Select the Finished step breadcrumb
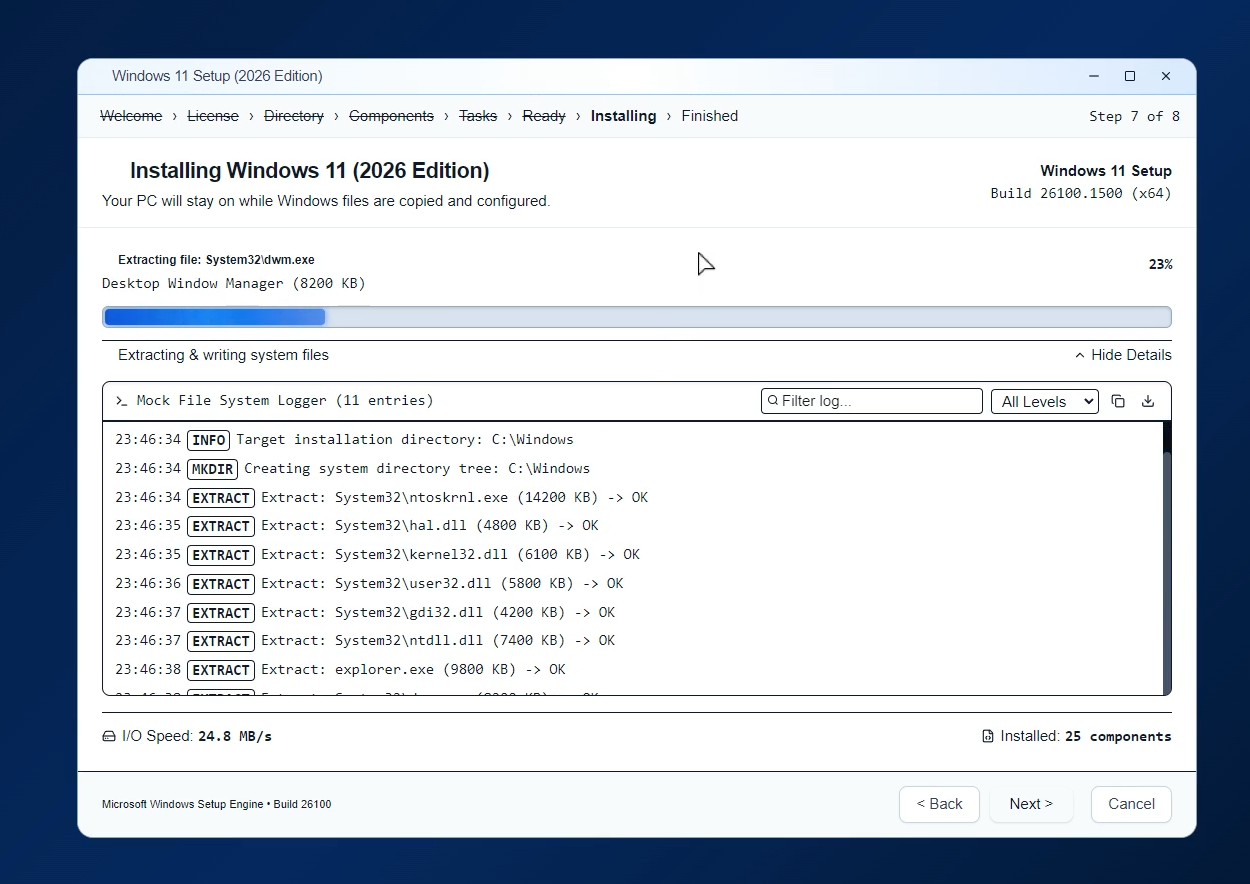This screenshot has height=884, width=1250. (x=710, y=116)
